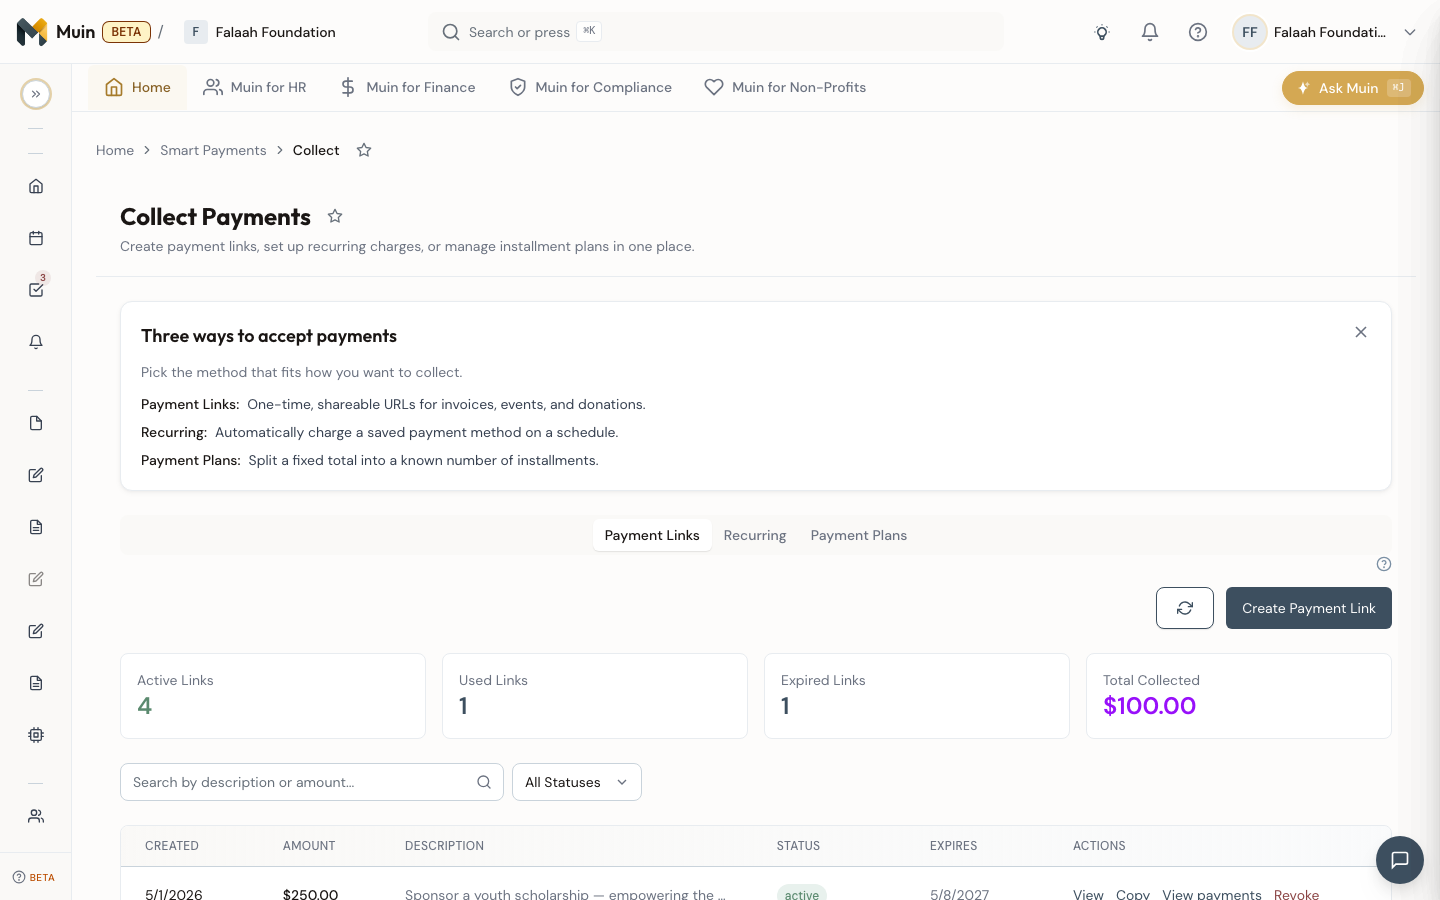Click the shield icon of Muin for Compliance
Image resolution: width=1440 pixels, height=900 pixels.
(x=518, y=87)
